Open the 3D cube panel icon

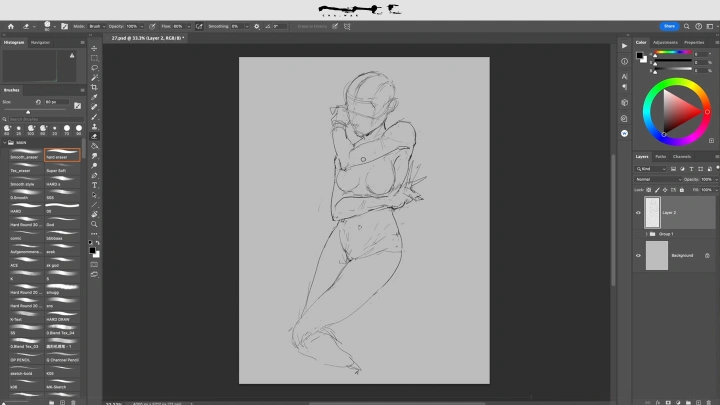click(x=624, y=103)
